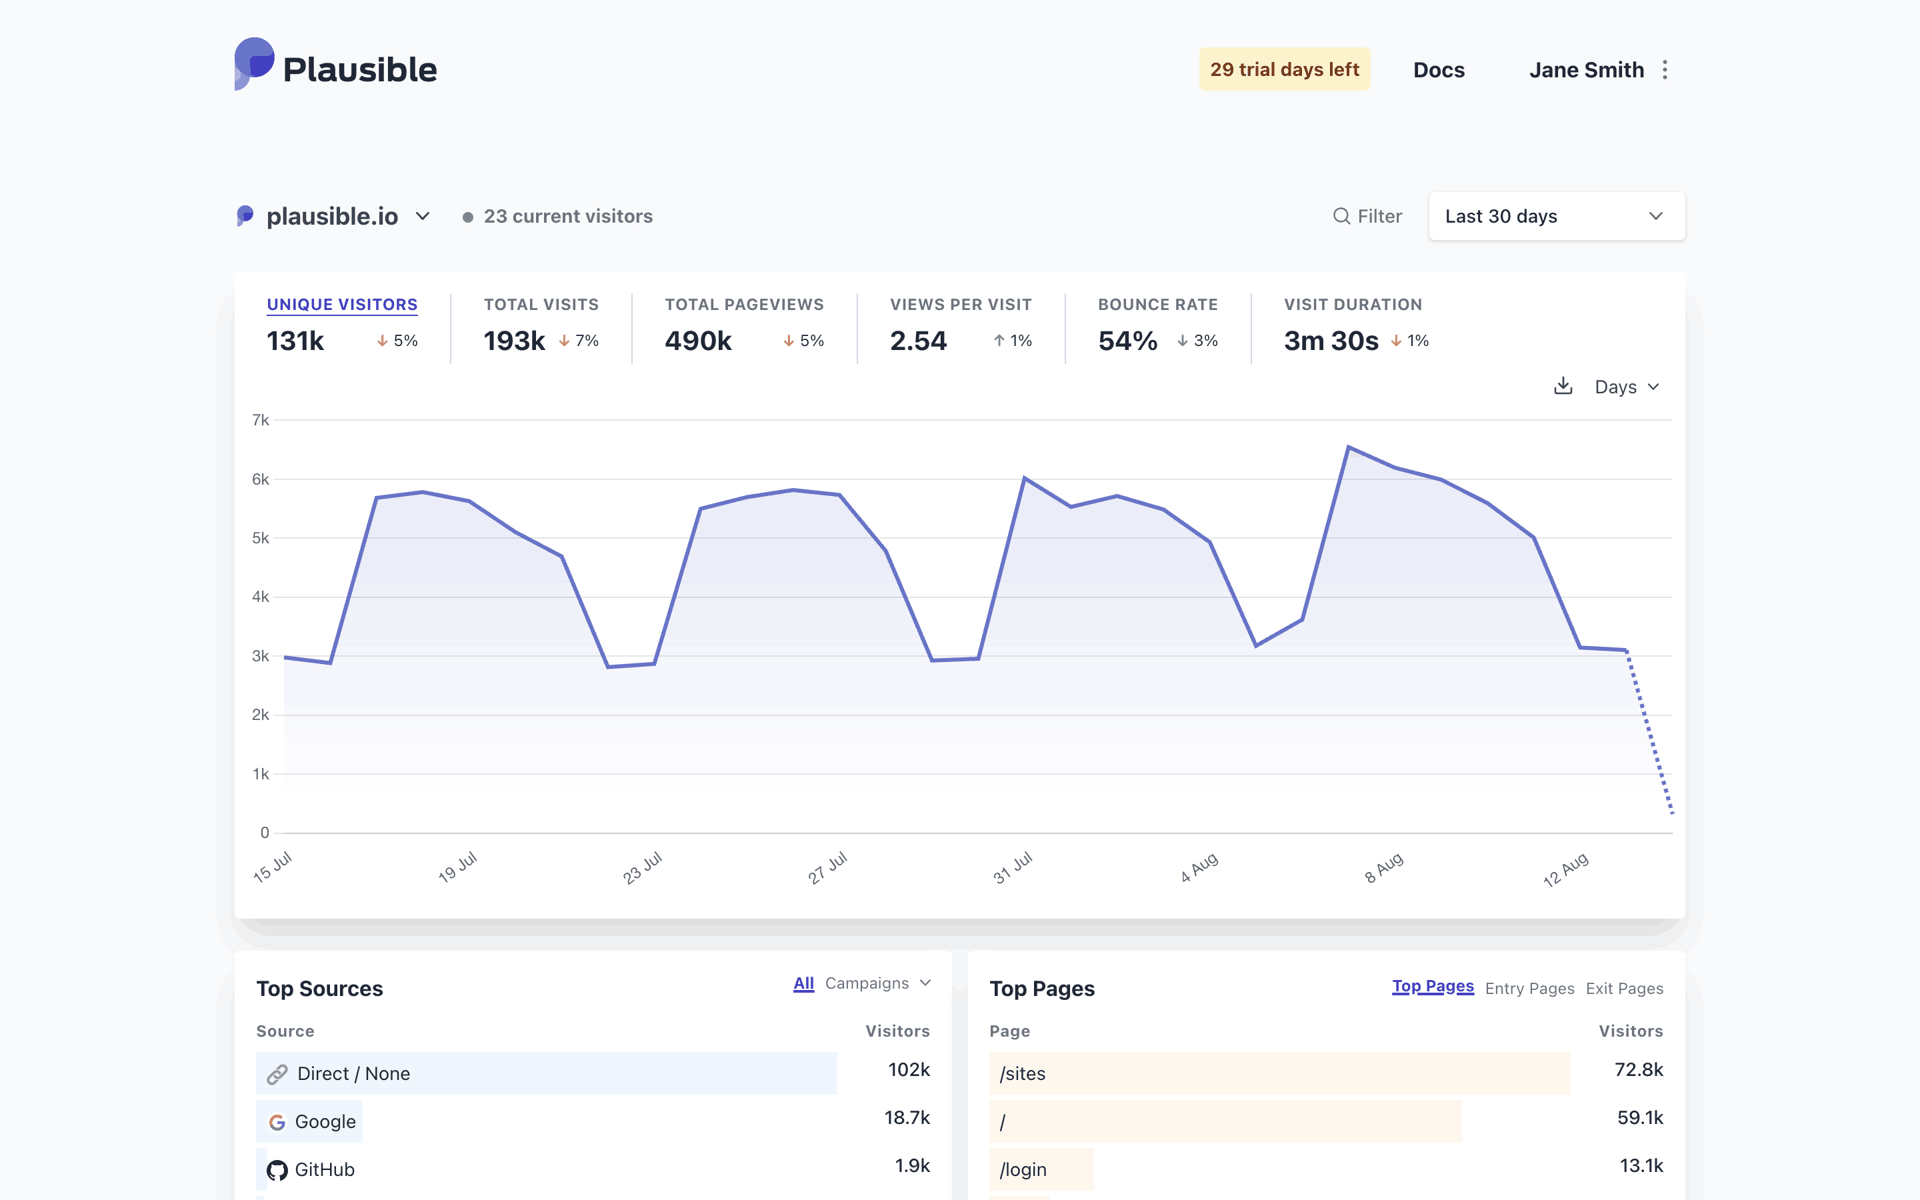Screen dimensions: 1920x1200
Task: Click the 7k y-axis label
Action: coord(260,420)
